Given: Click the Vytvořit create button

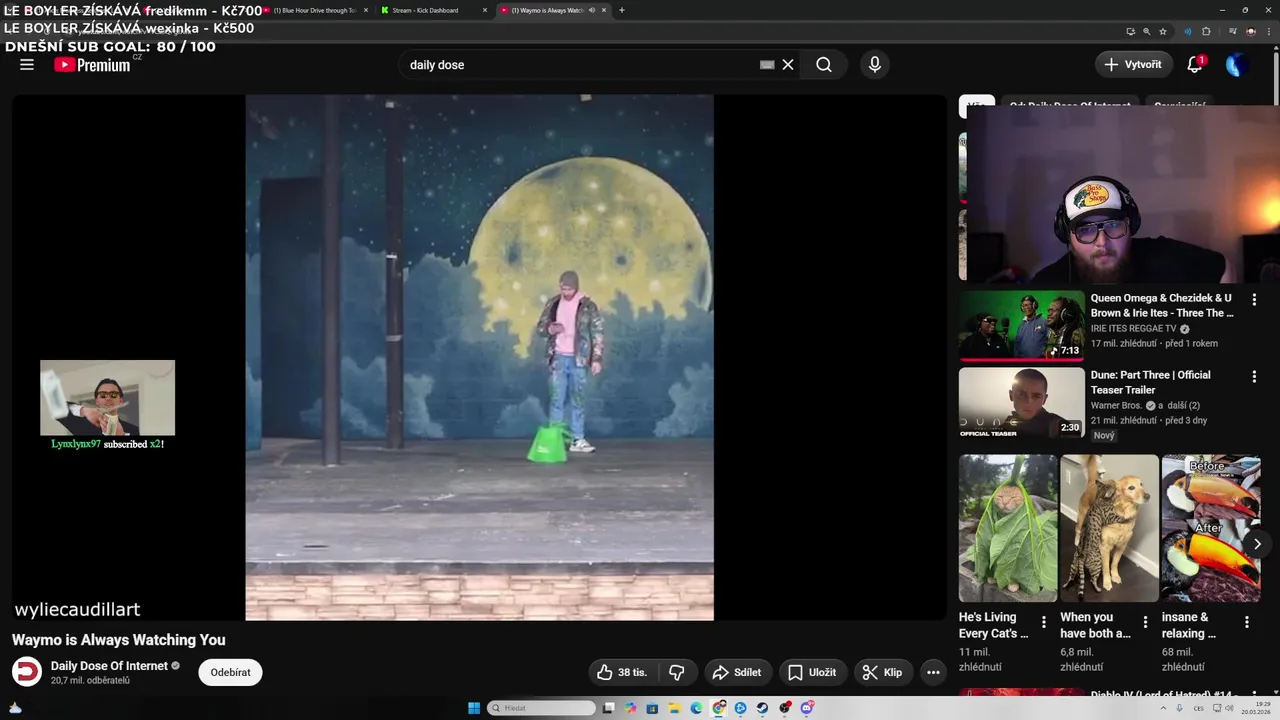Looking at the screenshot, I should (x=1133, y=65).
